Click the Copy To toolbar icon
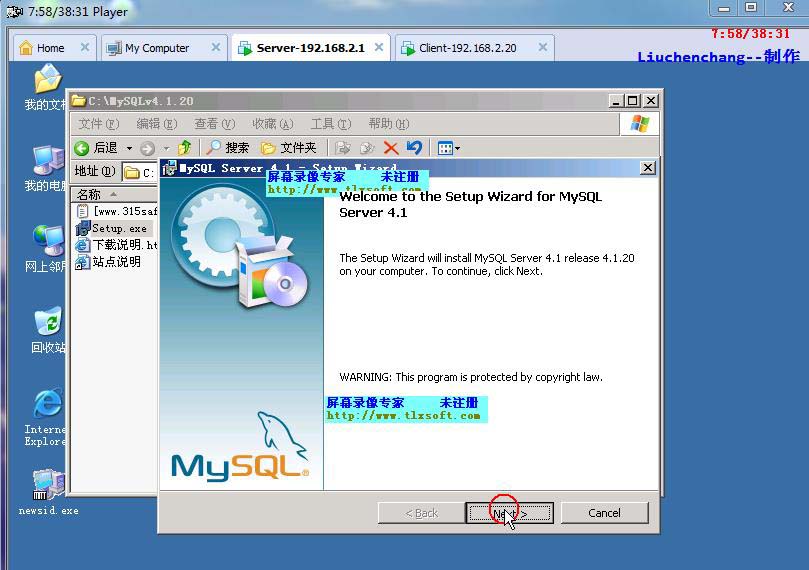Viewport: 809px width, 570px height. point(367,149)
